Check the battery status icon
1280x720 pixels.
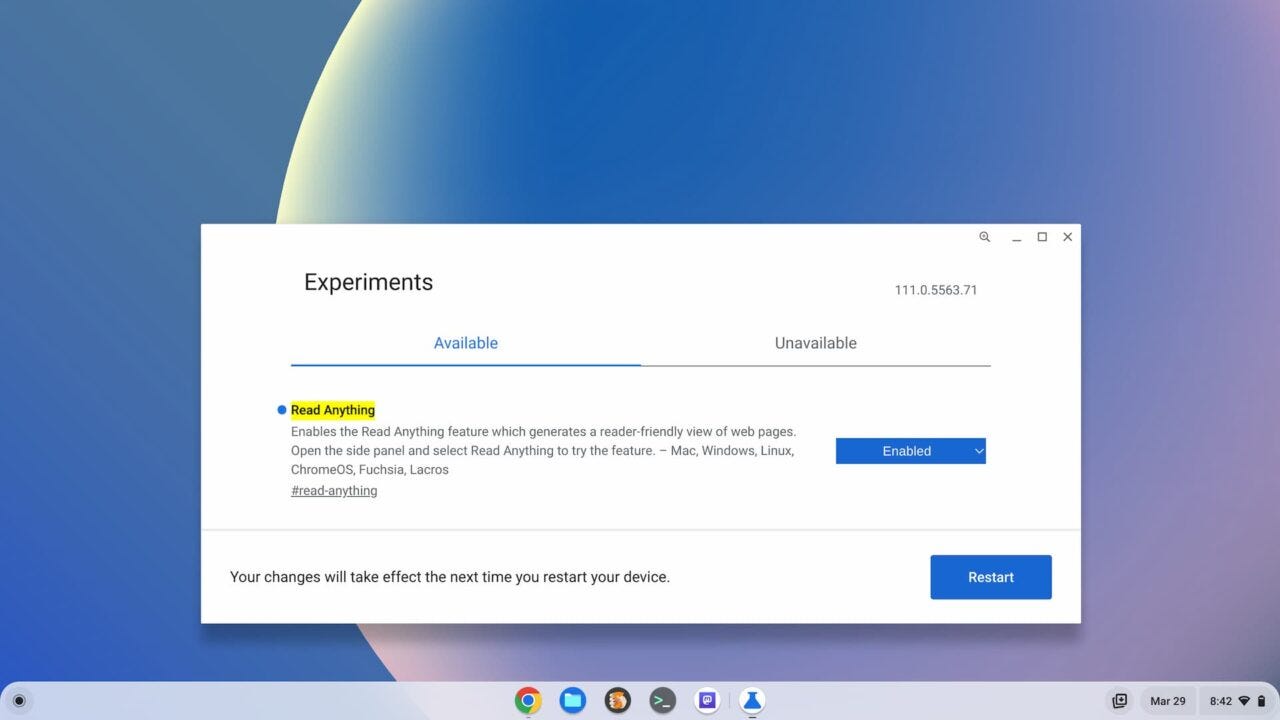1261,701
